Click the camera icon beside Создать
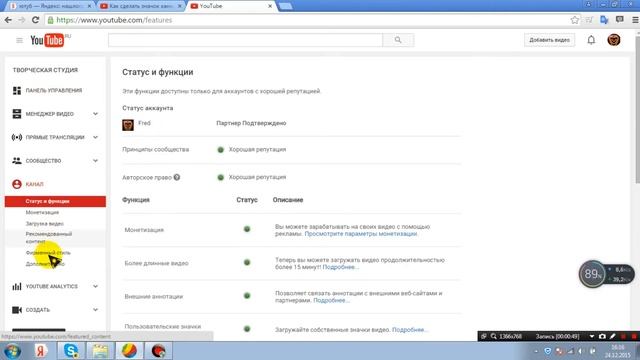Screen dimensions: 640x360 coord(17,310)
